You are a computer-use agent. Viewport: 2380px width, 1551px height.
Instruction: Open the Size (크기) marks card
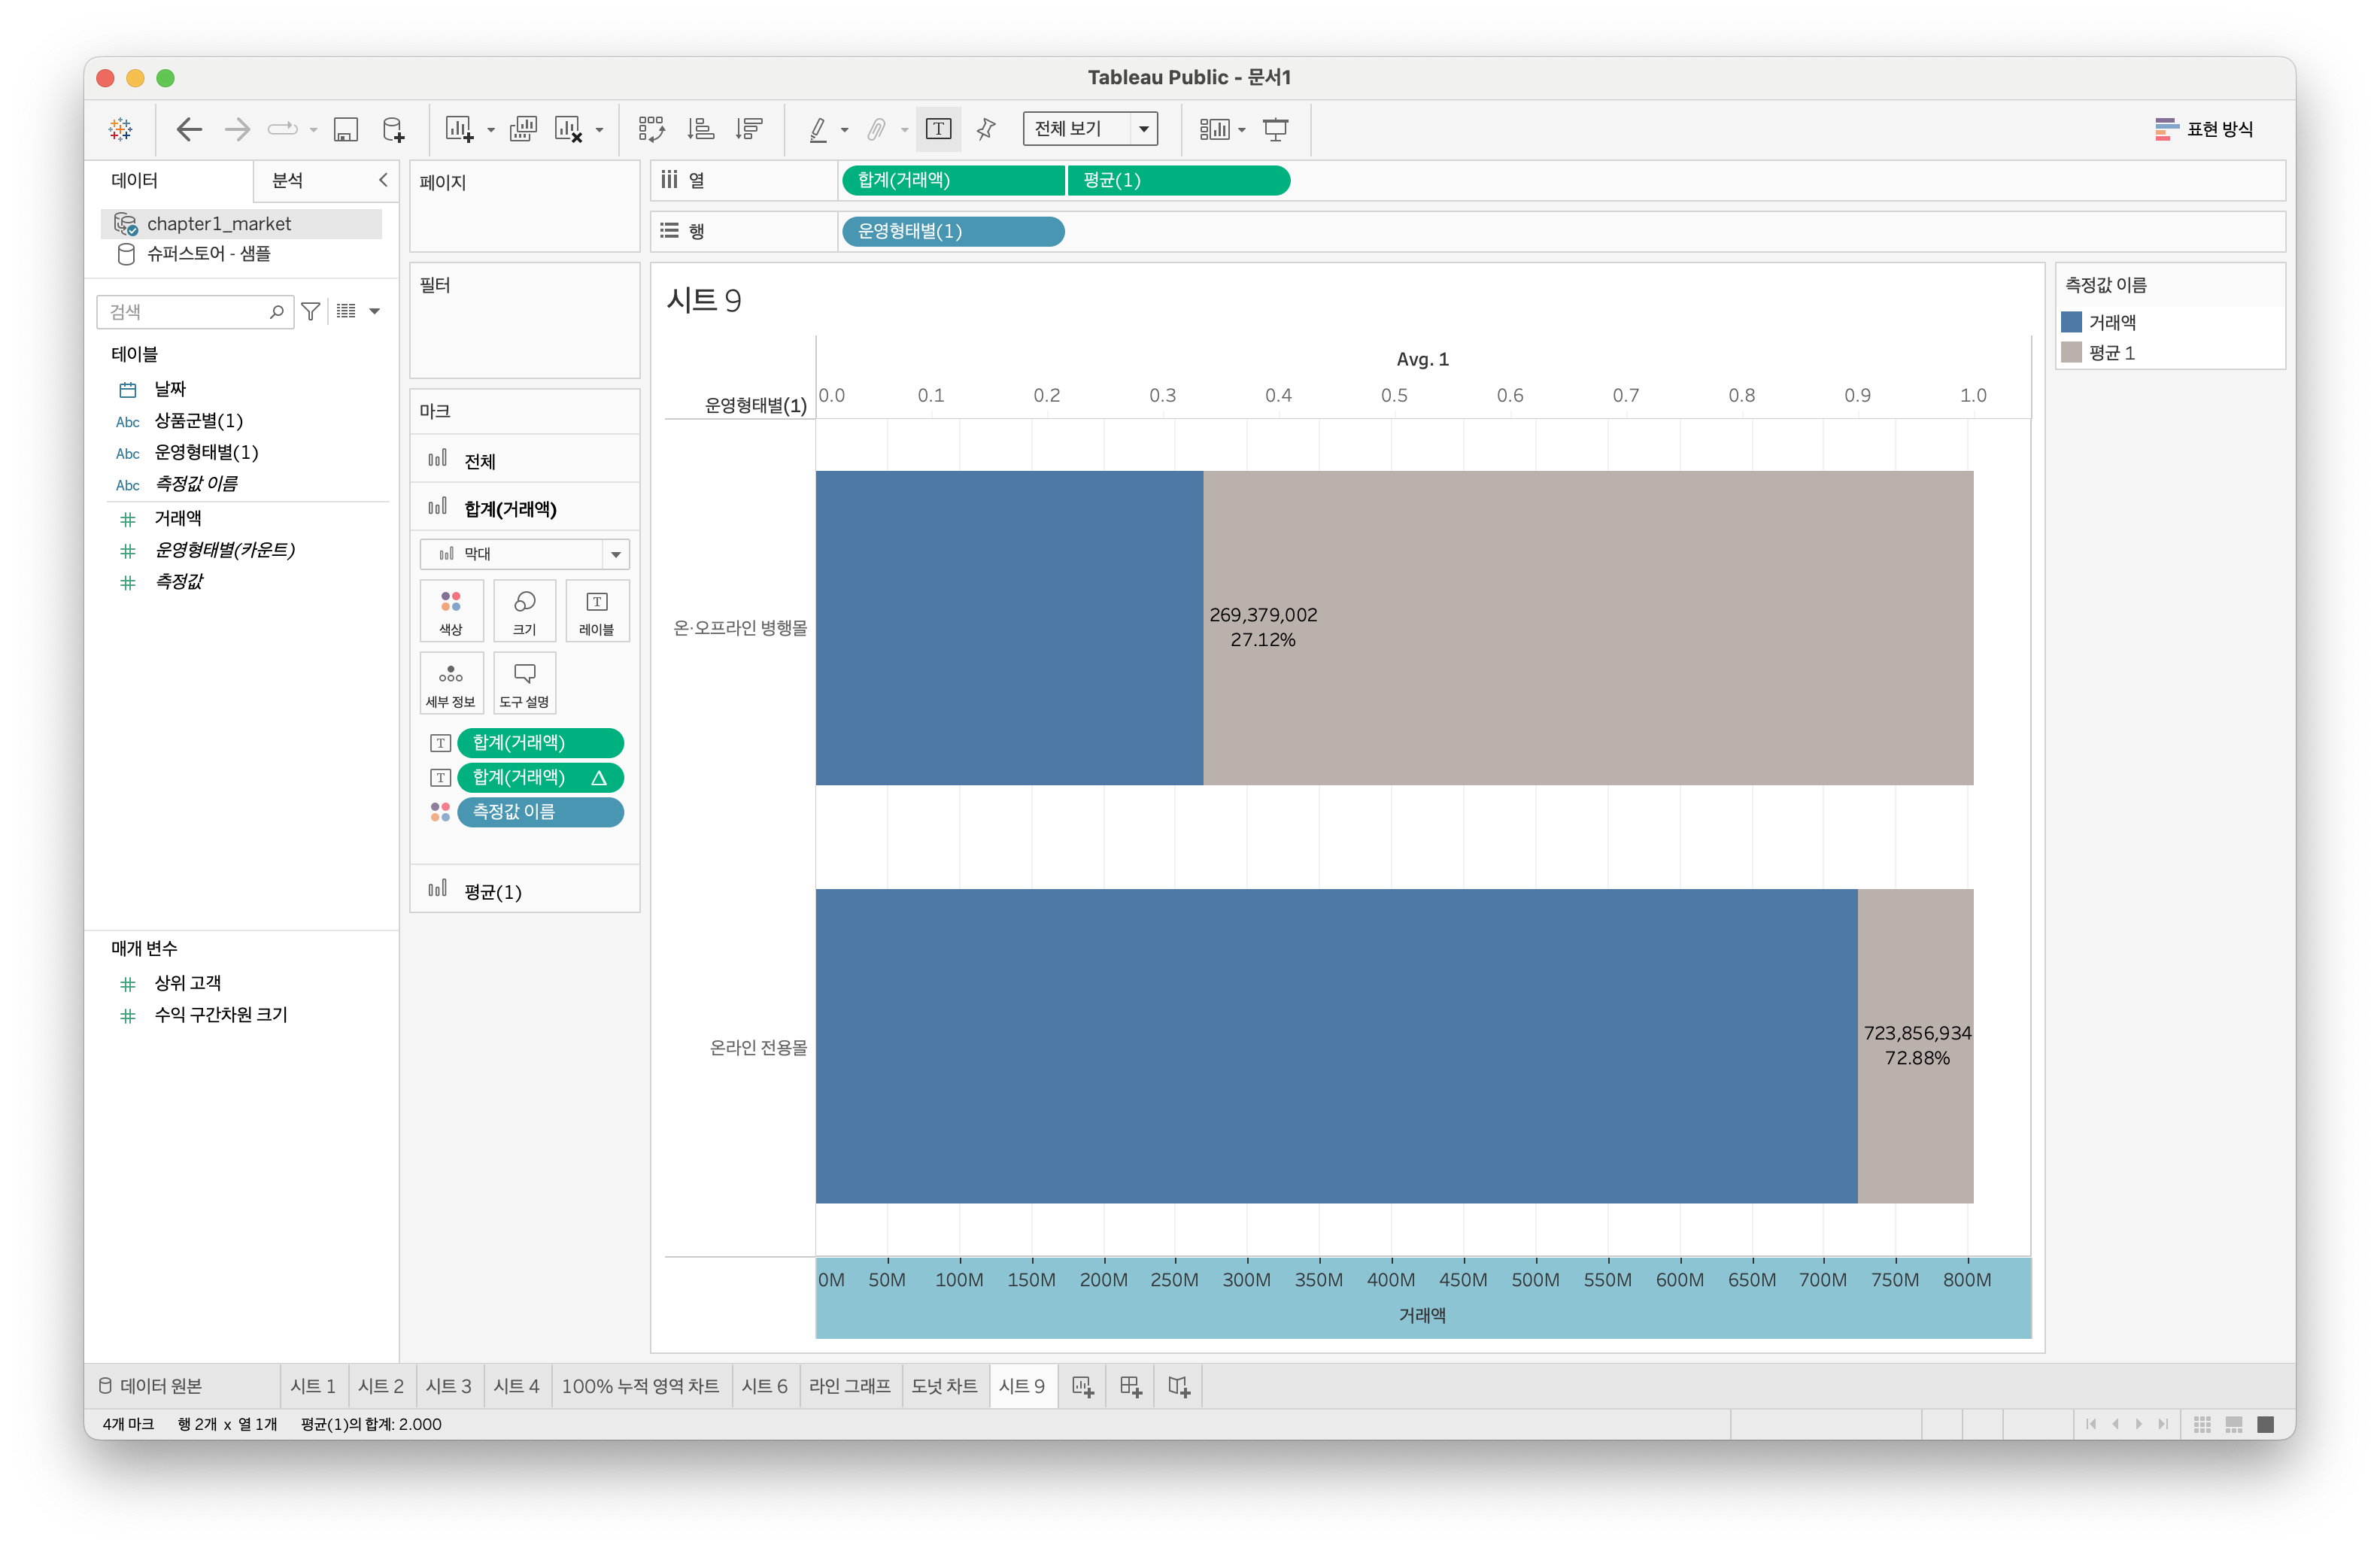tap(524, 611)
